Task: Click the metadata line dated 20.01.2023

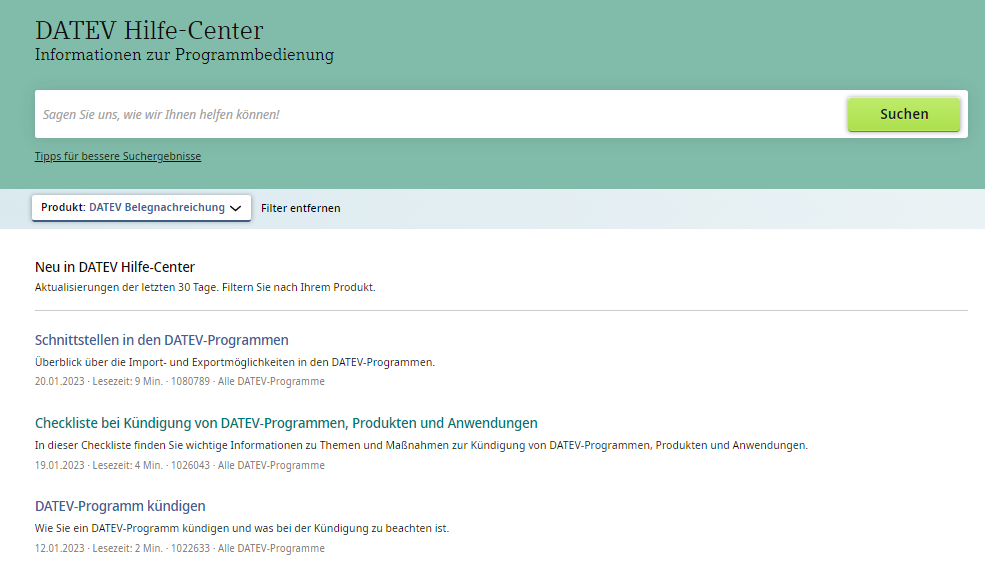Action: point(180,381)
